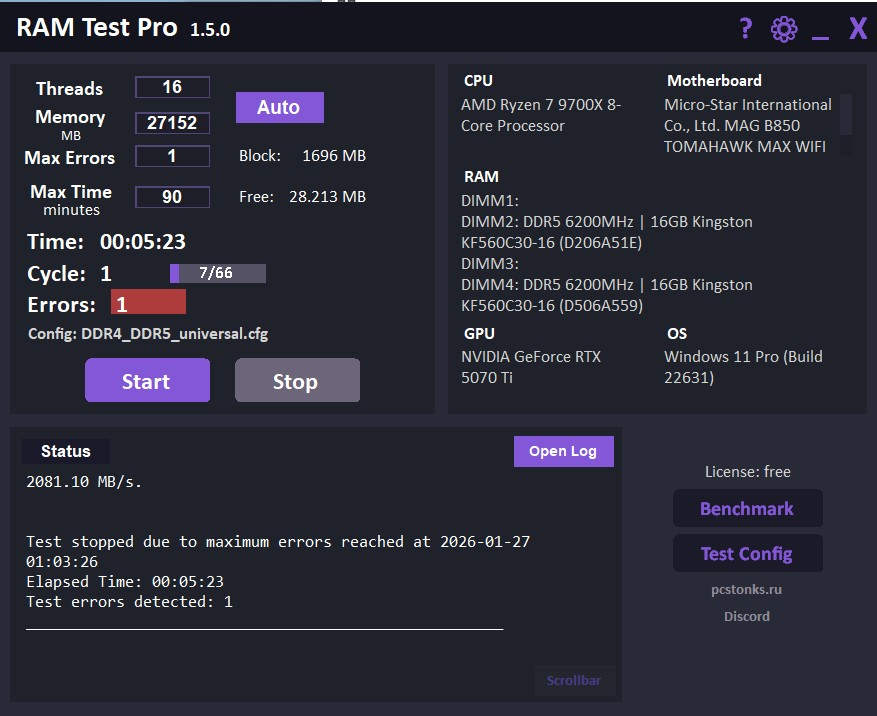Click the Time: 00:05:23 readout

(106, 242)
